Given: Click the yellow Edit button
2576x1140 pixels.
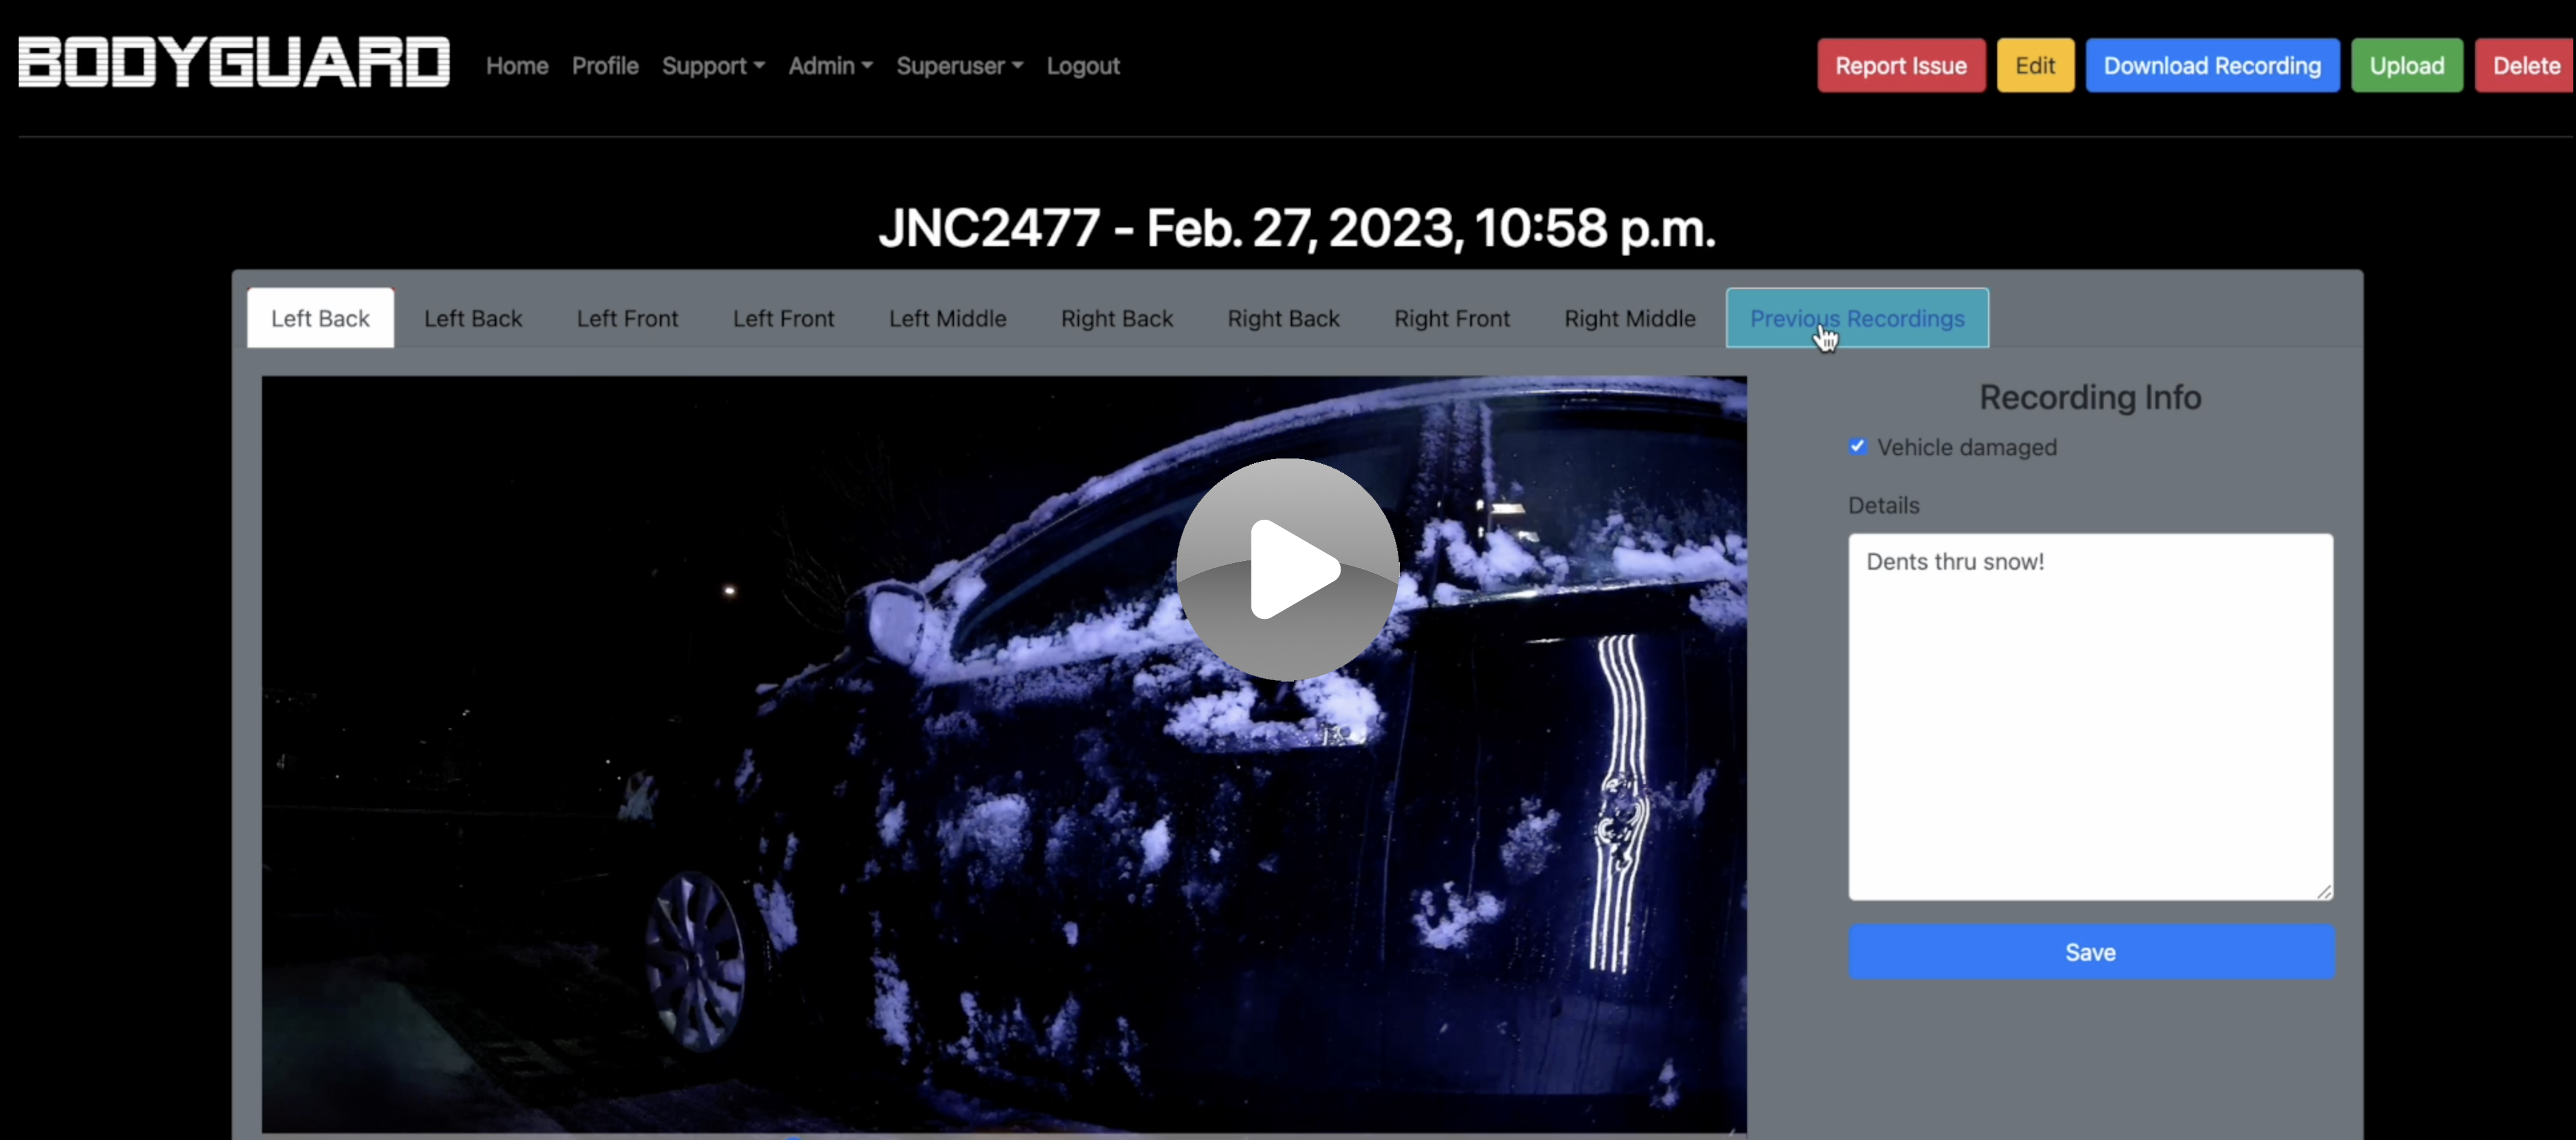Looking at the screenshot, I should pos(2035,66).
